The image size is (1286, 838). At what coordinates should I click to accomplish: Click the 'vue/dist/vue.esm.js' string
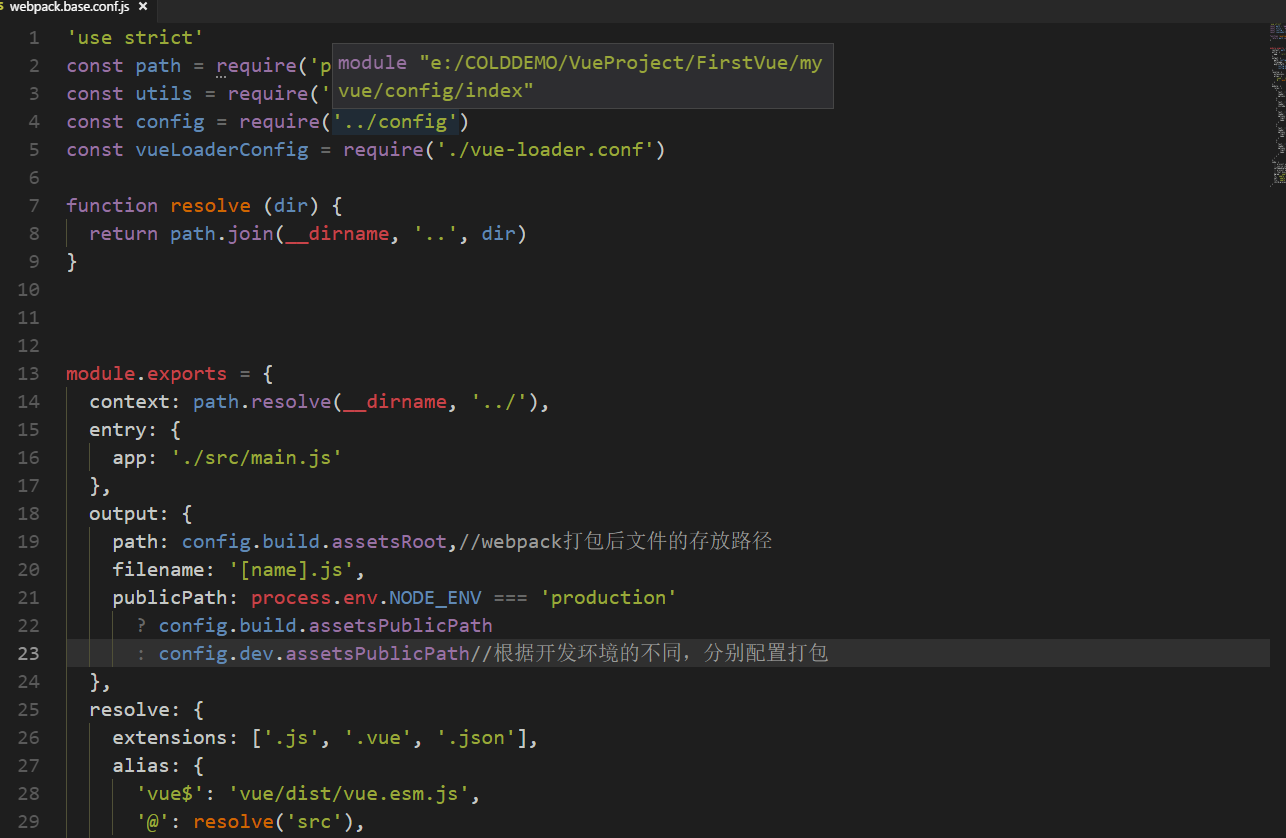349,793
